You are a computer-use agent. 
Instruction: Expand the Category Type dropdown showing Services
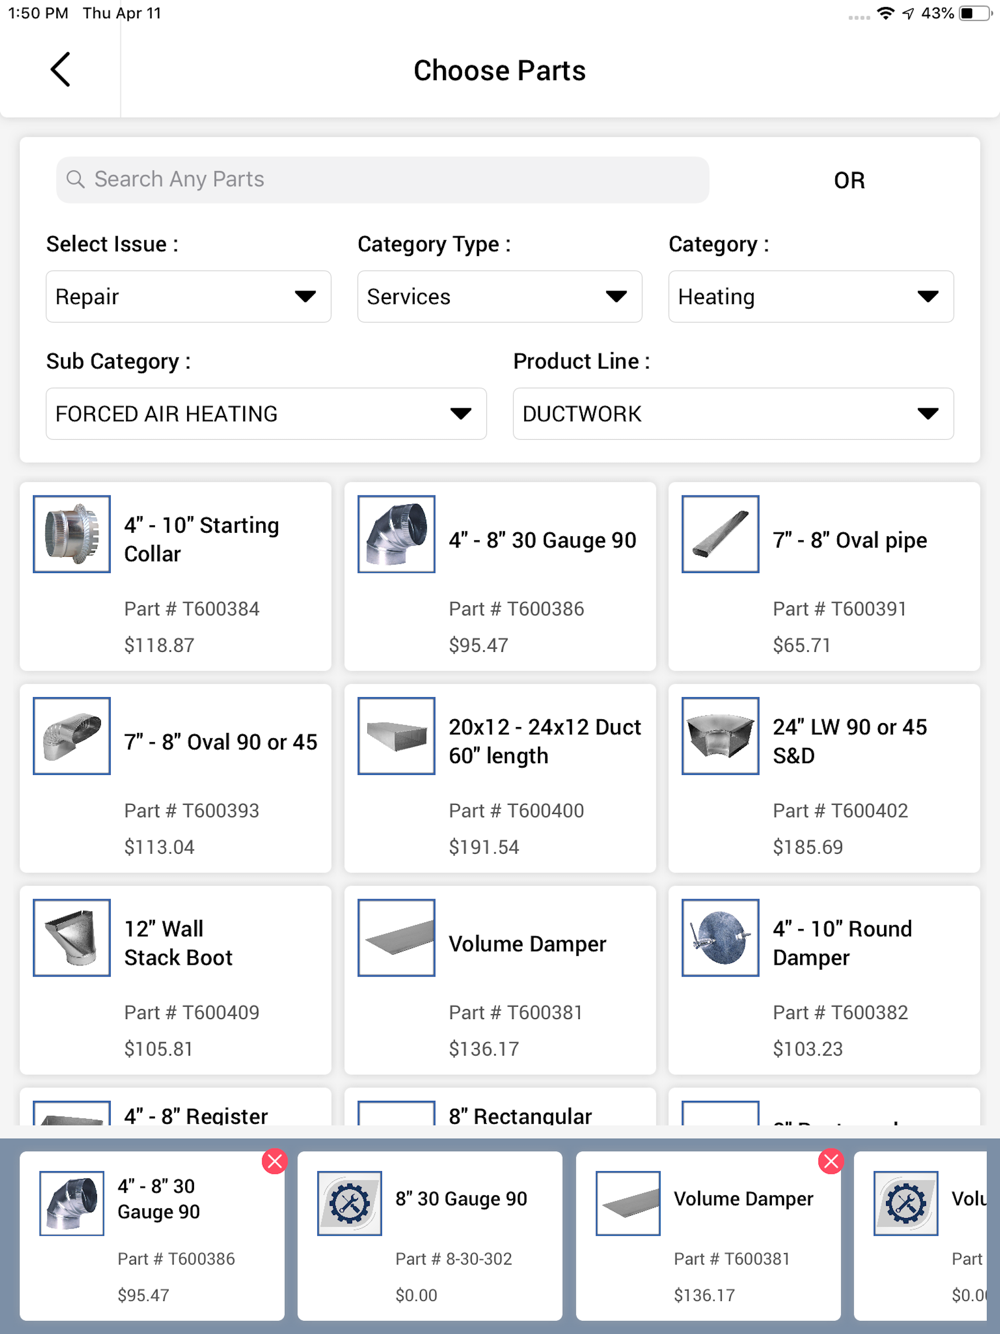coord(500,296)
